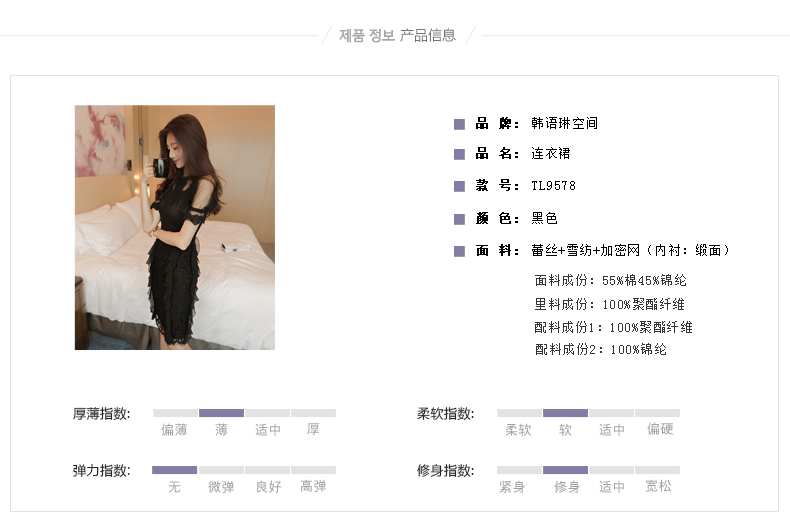The image size is (790, 518).
Task: Click the 微弹 elasticity label
Action: [x=221, y=487]
